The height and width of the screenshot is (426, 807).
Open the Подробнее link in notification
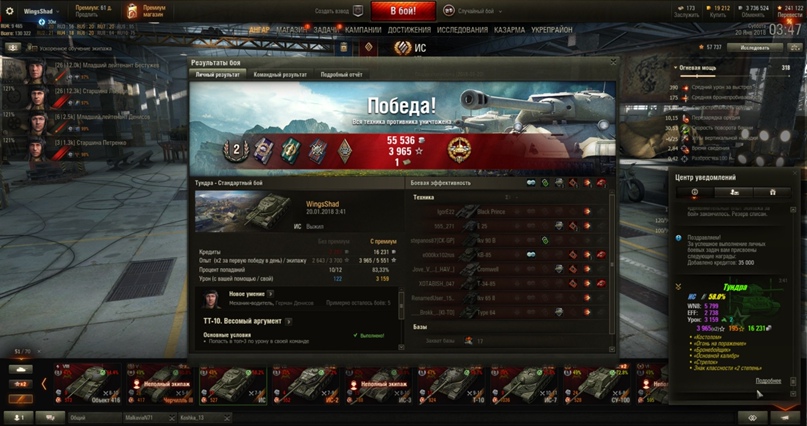tap(768, 381)
